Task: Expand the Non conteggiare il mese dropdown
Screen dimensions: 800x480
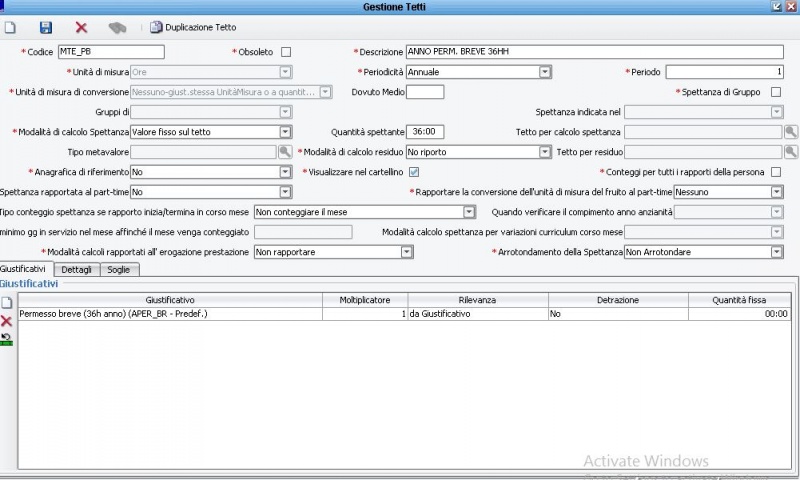Action: pos(469,212)
